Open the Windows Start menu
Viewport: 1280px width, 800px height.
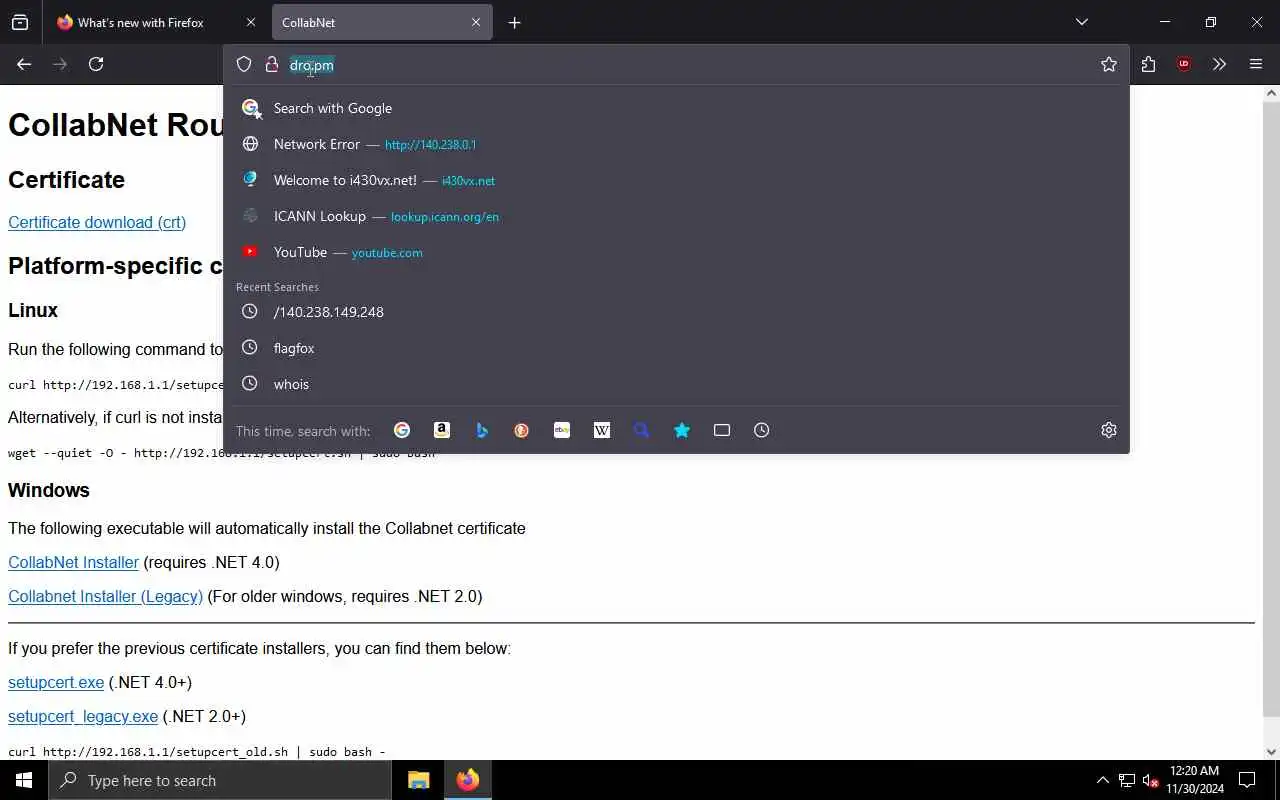tap(24, 780)
